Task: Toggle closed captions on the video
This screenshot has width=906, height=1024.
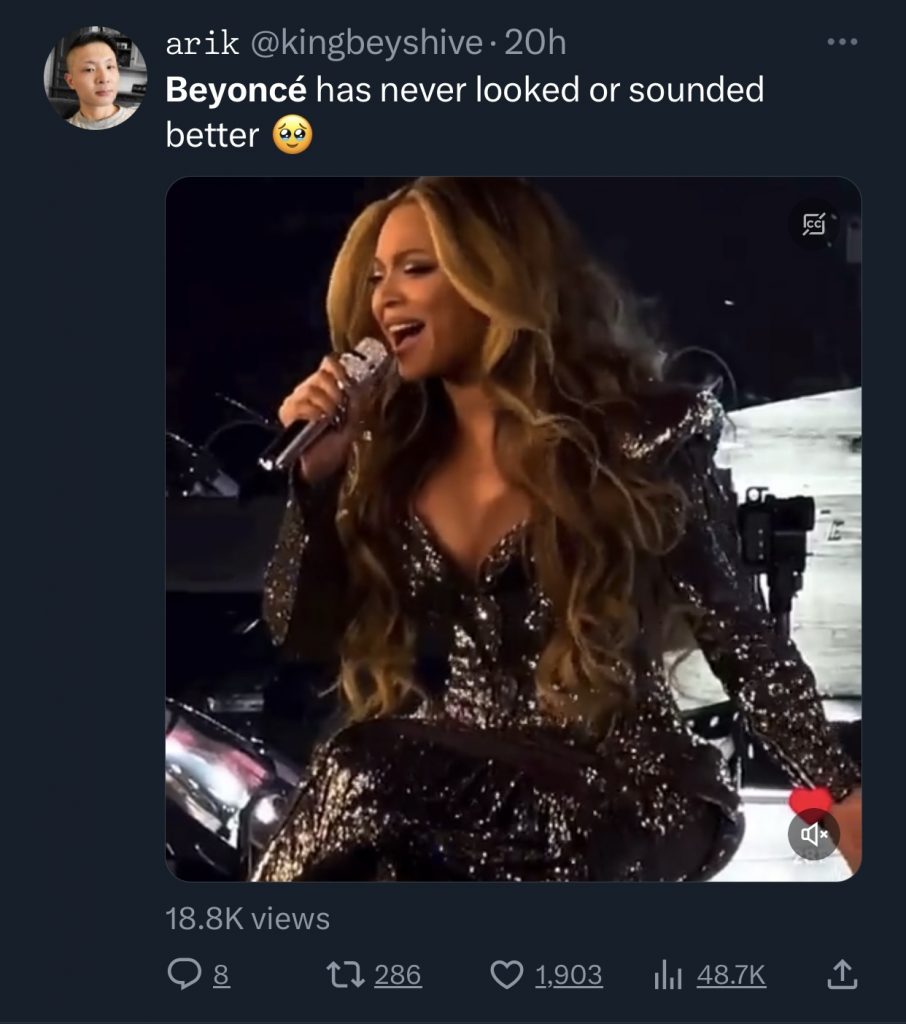Action: 813,226
